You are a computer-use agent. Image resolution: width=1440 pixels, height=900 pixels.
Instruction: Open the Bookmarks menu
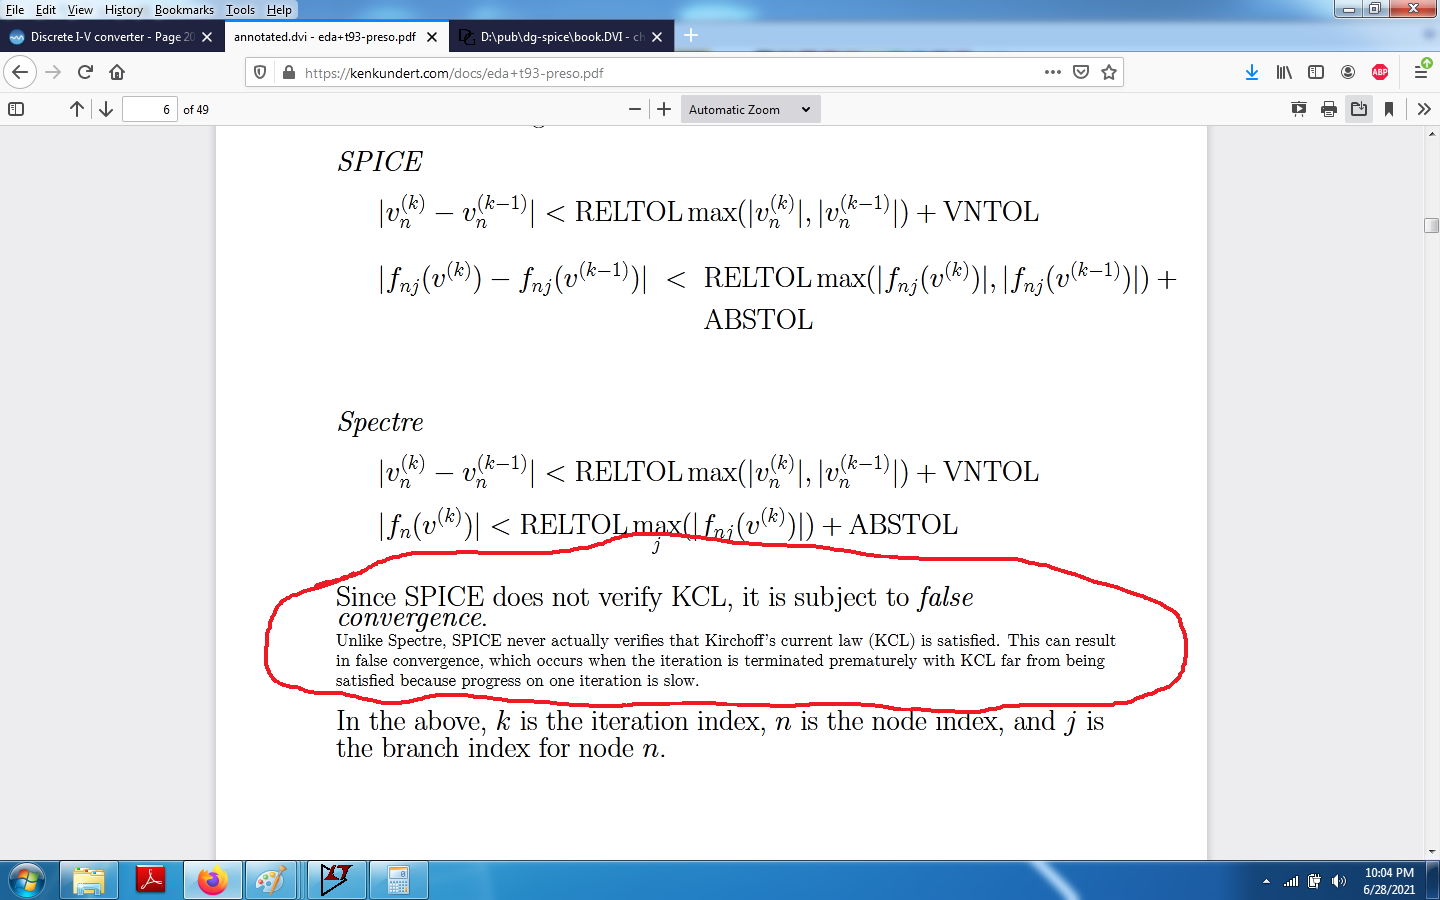pos(184,10)
